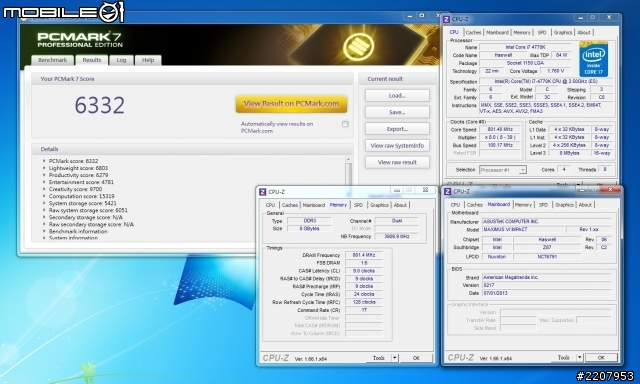Open the PCMark Log tab

click(x=121, y=60)
